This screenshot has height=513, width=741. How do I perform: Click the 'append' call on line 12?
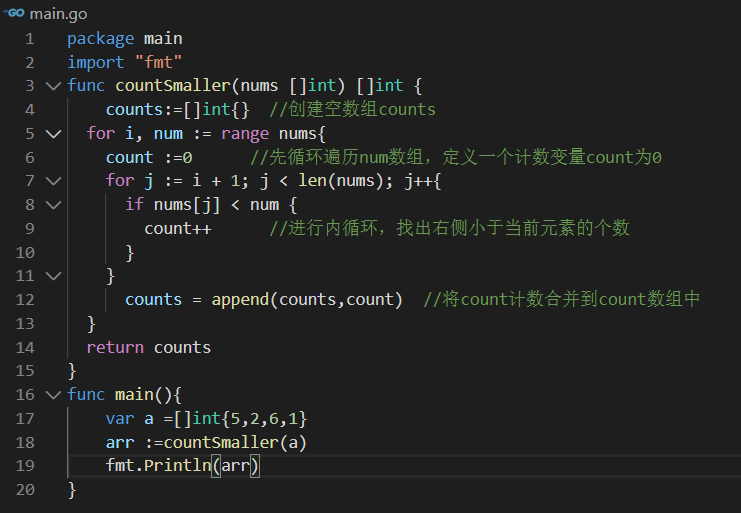click(x=241, y=300)
